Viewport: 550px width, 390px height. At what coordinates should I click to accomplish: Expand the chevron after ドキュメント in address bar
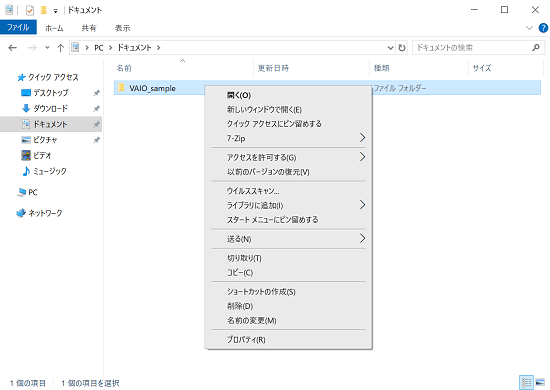pos(159,48)
